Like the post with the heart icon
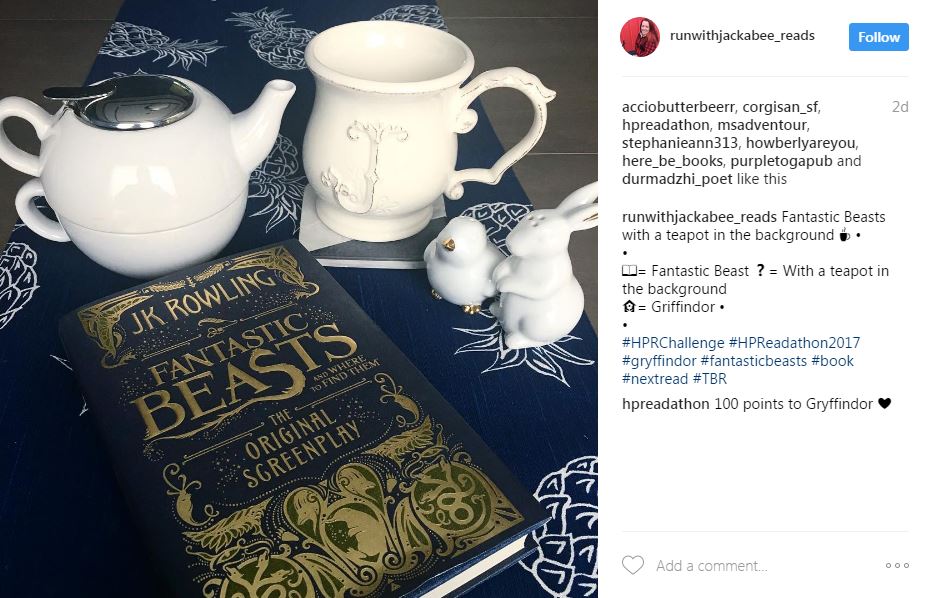932x598 pixels. (x=632, y=565)
